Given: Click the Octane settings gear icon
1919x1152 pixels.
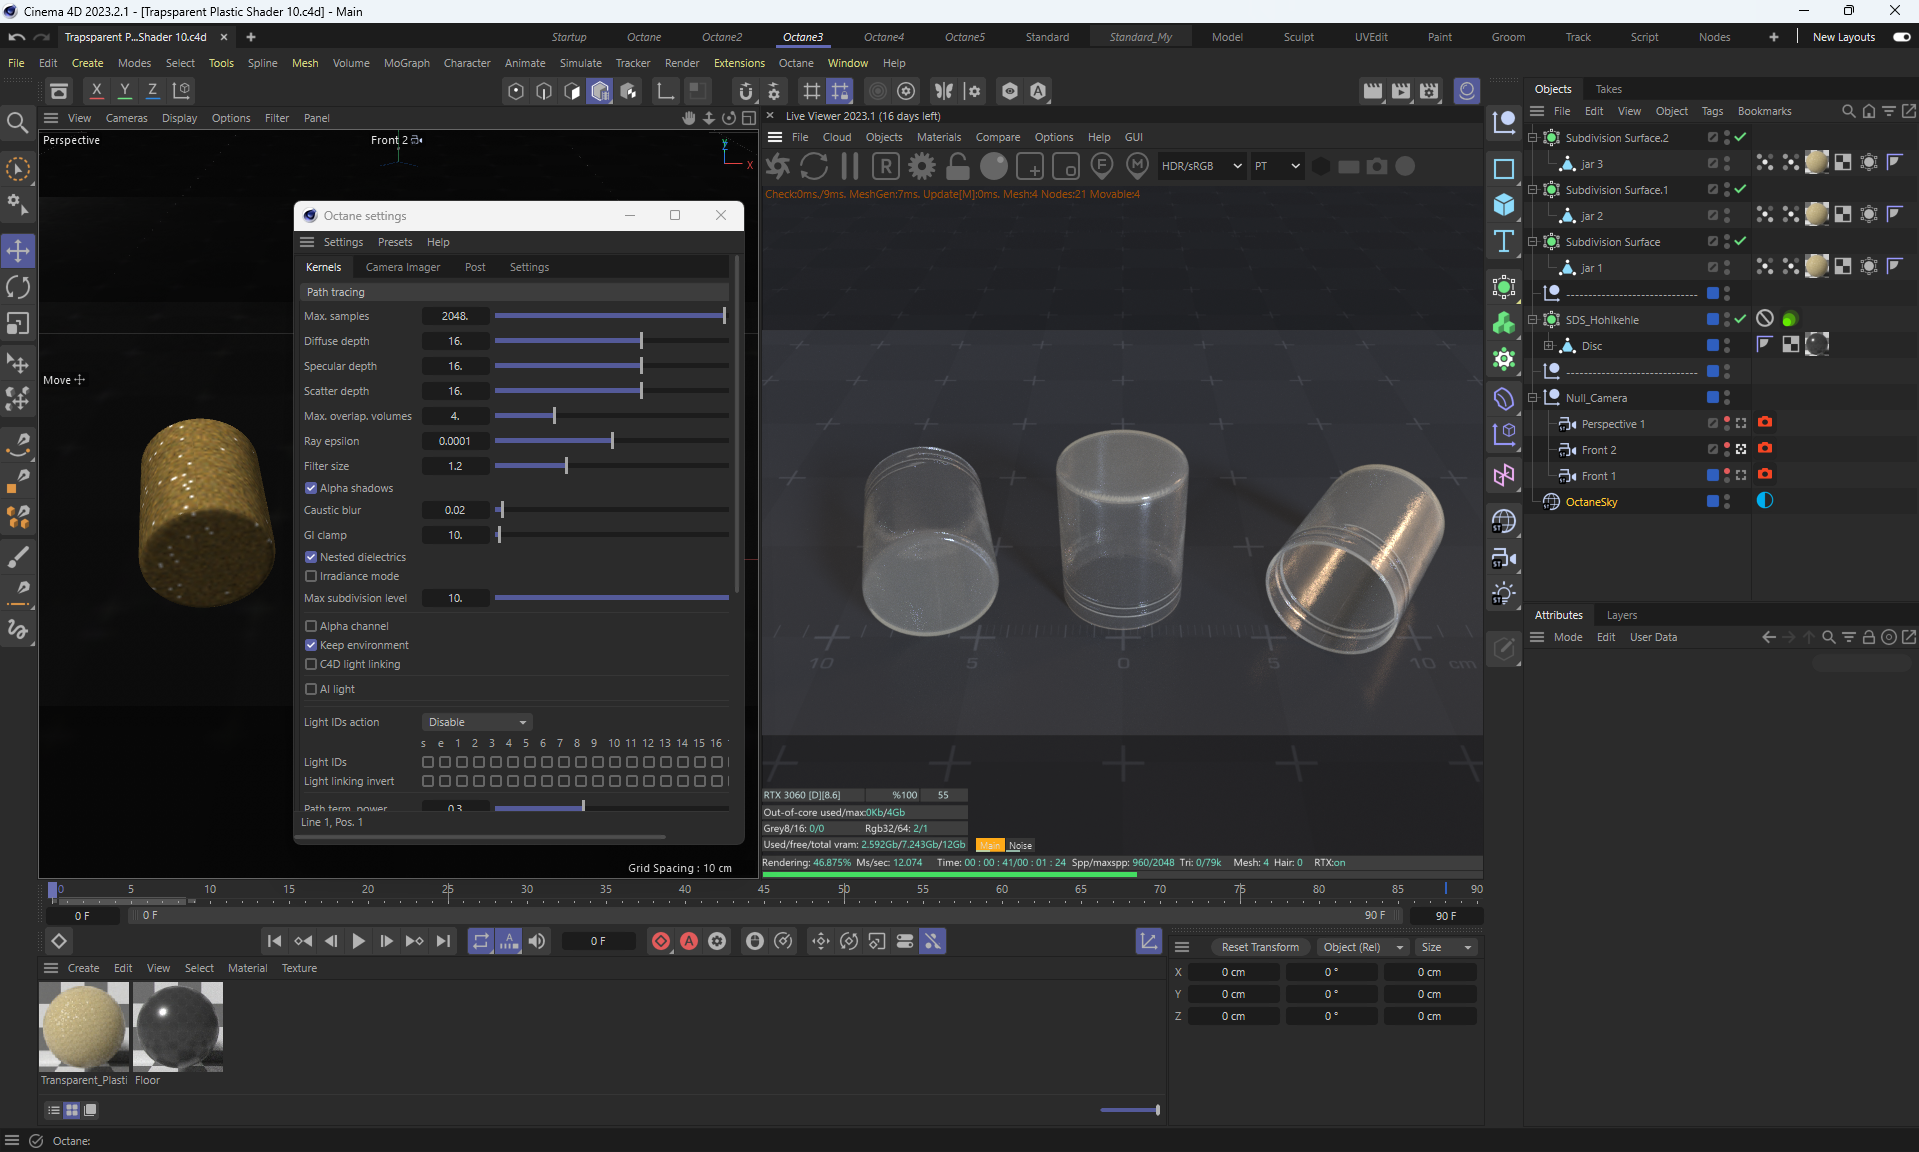Looking at the screenshot, I should pyautogui.click(x=921, y=167).
